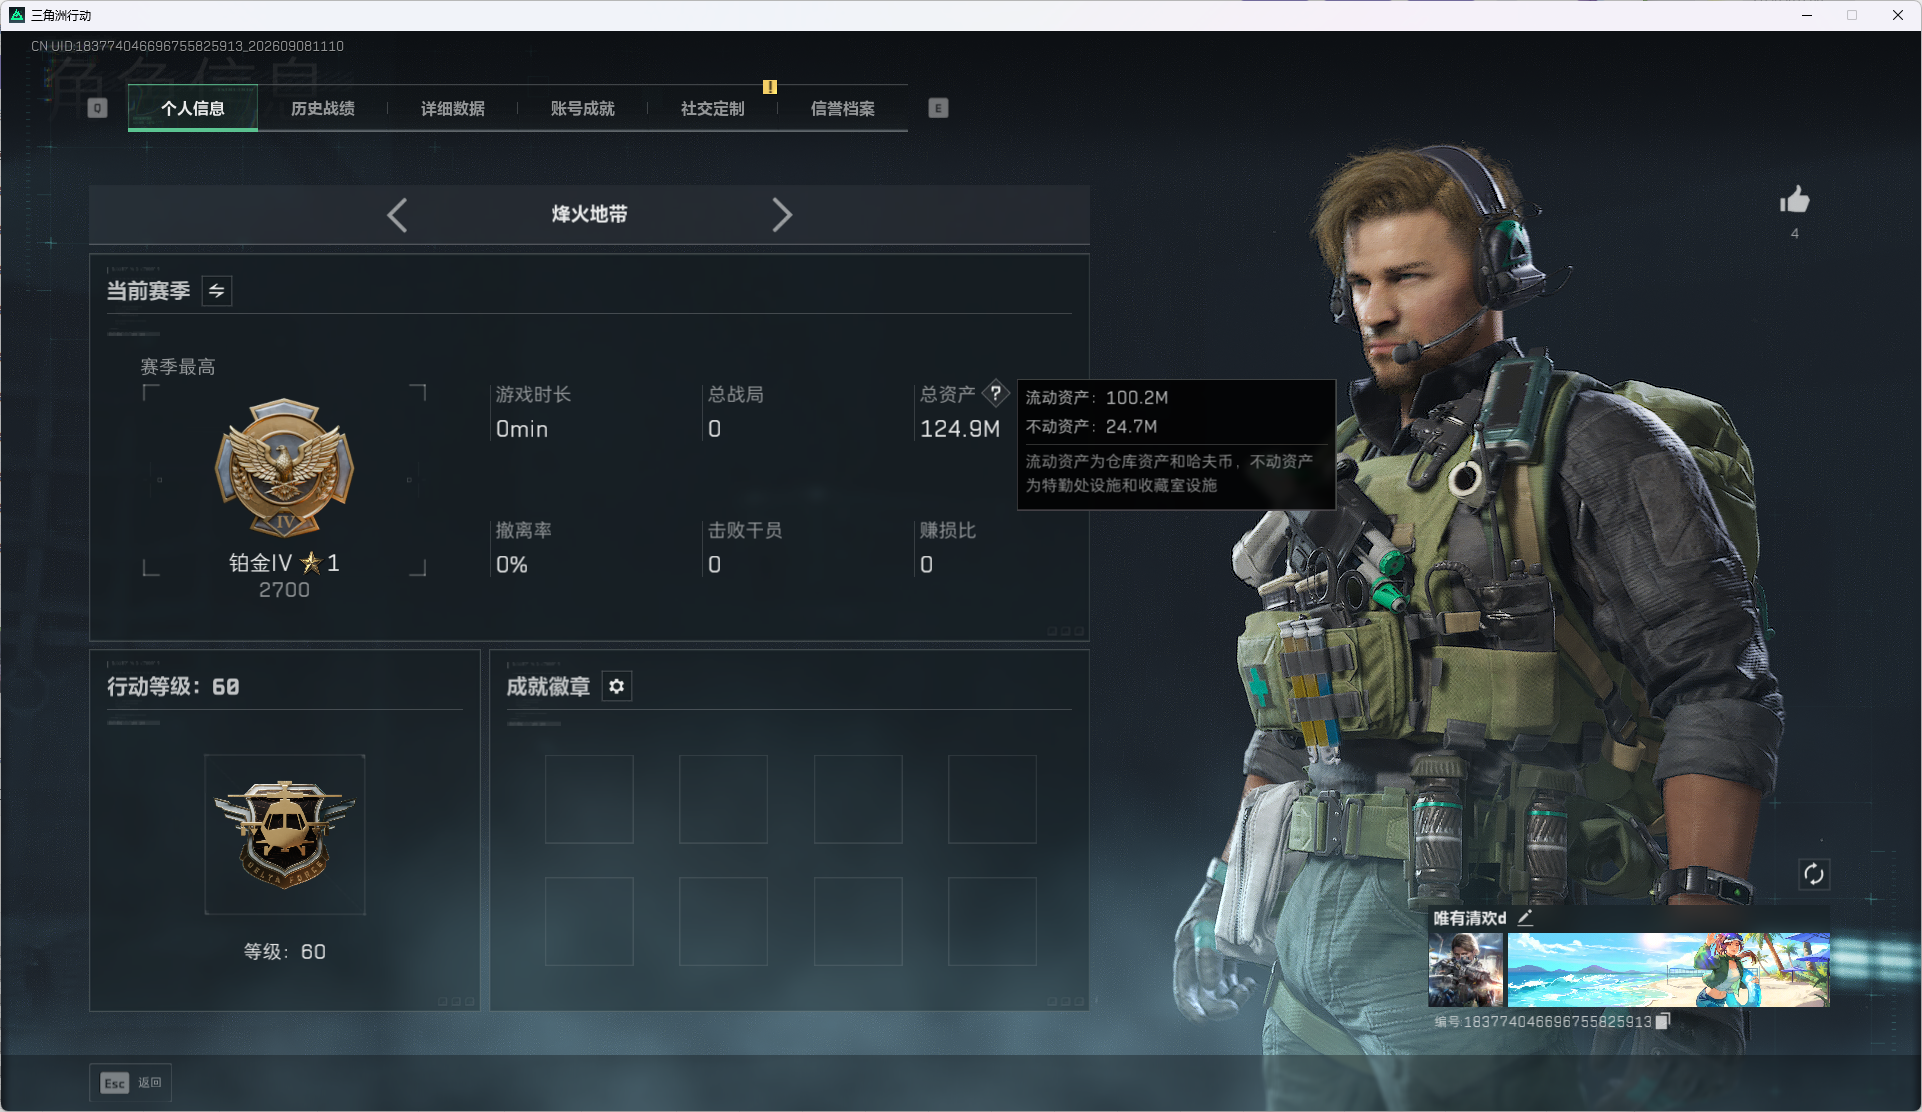Click the Esc 返回 back button
The image size is (1922, 1112).
coord(131,1082)
